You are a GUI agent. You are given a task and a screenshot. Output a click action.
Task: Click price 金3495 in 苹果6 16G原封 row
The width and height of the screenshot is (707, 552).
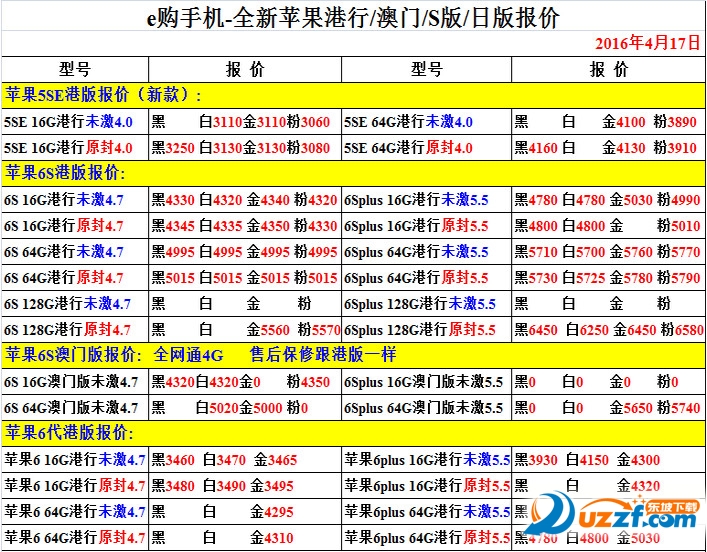point(272,486)
